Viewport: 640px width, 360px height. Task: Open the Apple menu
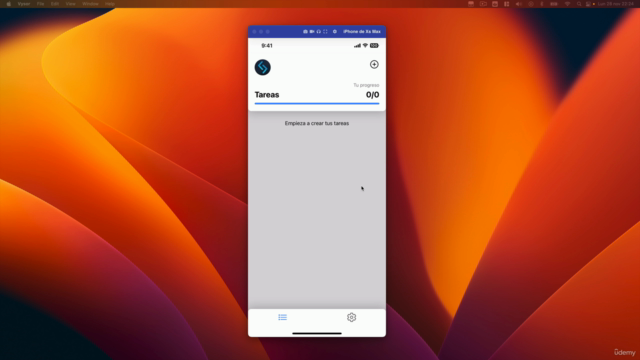pyautogui.click(x=9, y=4)
